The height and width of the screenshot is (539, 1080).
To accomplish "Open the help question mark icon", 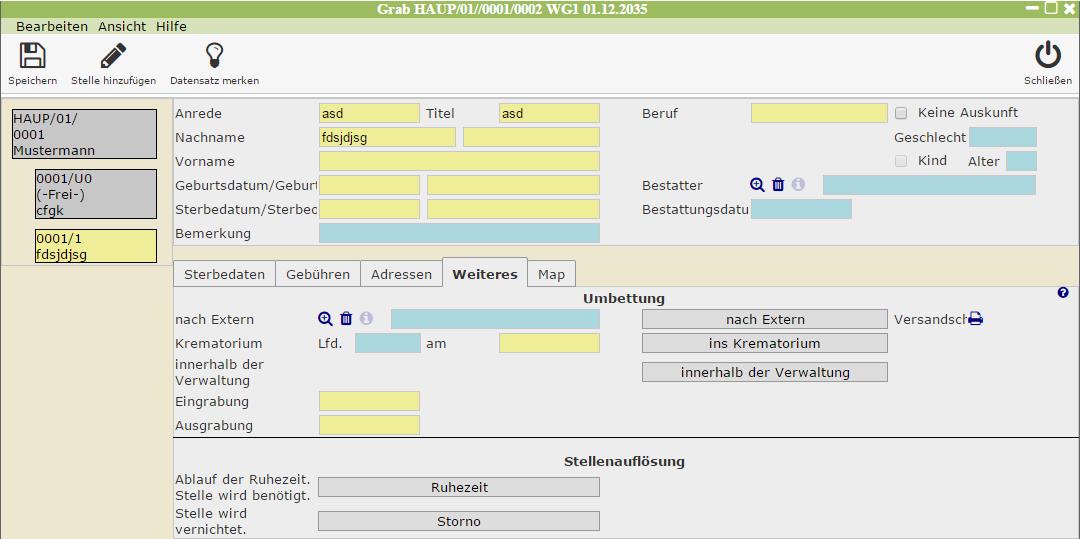I will [x=1063, y=293].
